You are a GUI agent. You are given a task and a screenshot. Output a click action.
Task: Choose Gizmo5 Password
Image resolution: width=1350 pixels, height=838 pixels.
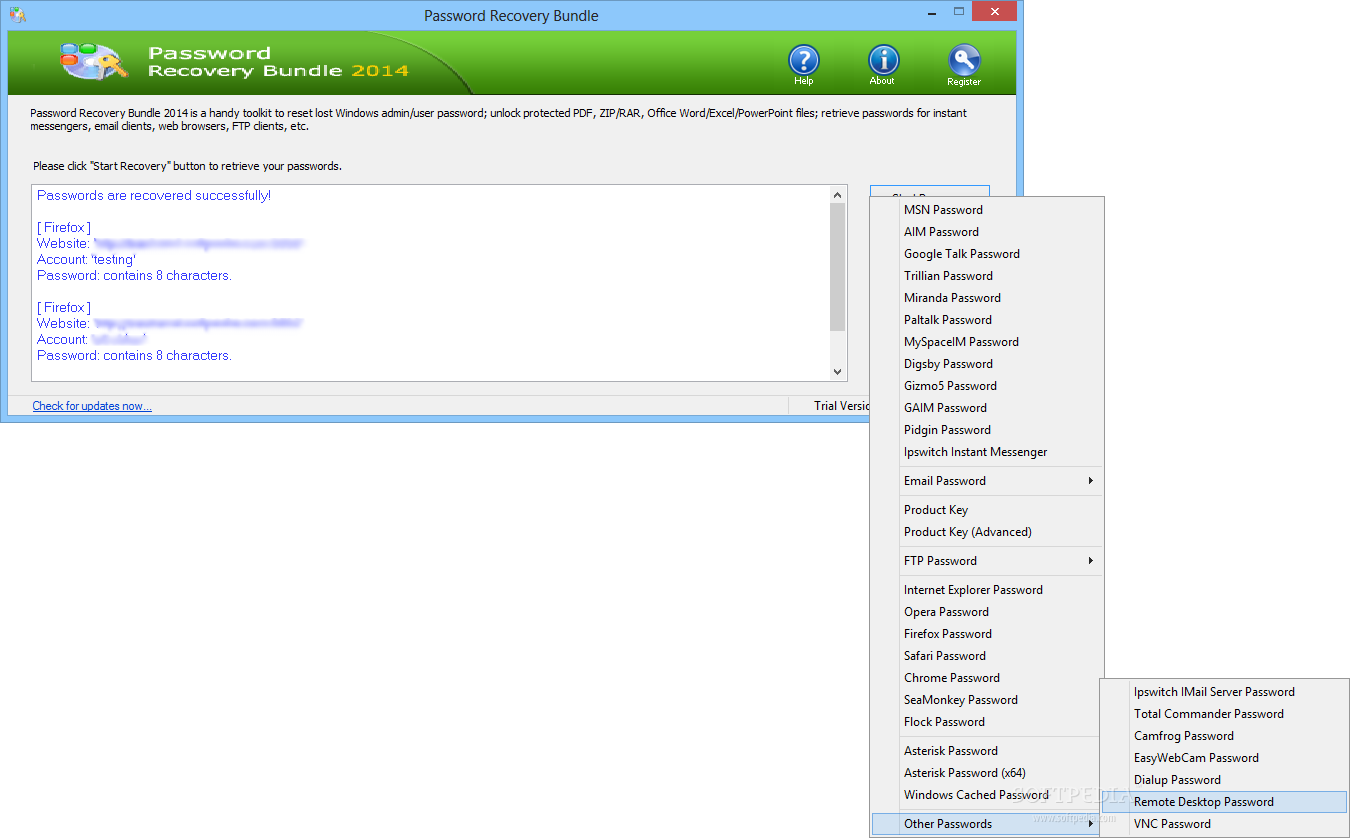[988, 386]
